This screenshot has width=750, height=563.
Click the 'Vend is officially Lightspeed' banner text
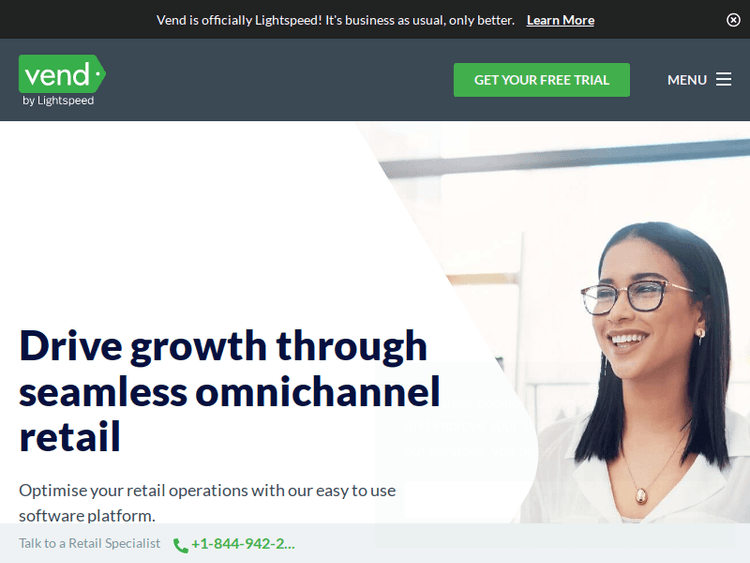click(x=335, y=20)
